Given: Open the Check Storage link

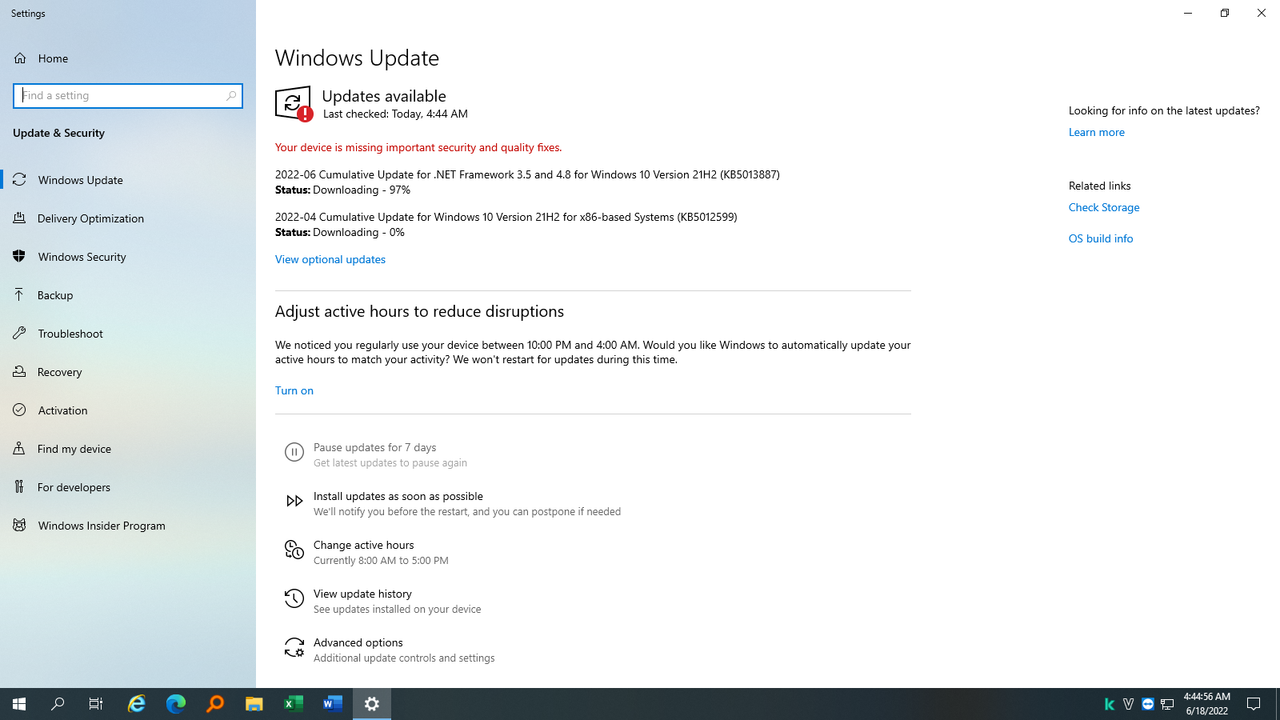Looking at the screenshot, I should 1104,208.
